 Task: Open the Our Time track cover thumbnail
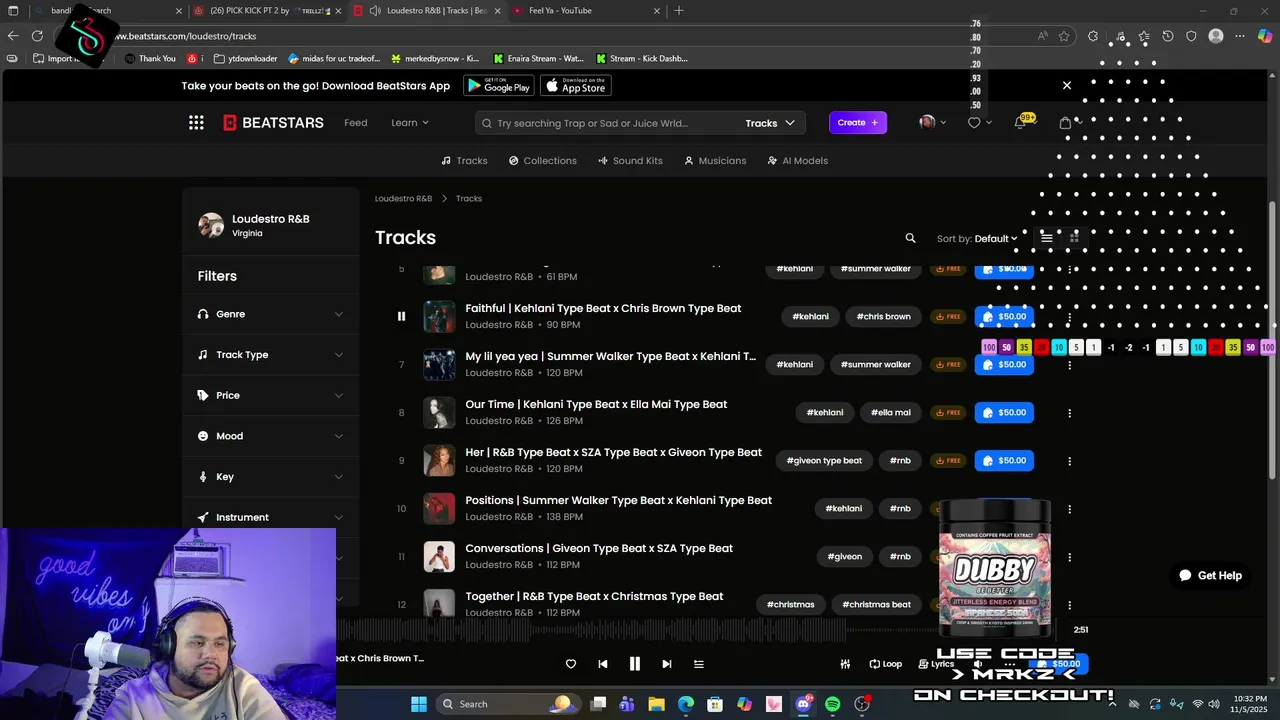[x=439, y=412]
